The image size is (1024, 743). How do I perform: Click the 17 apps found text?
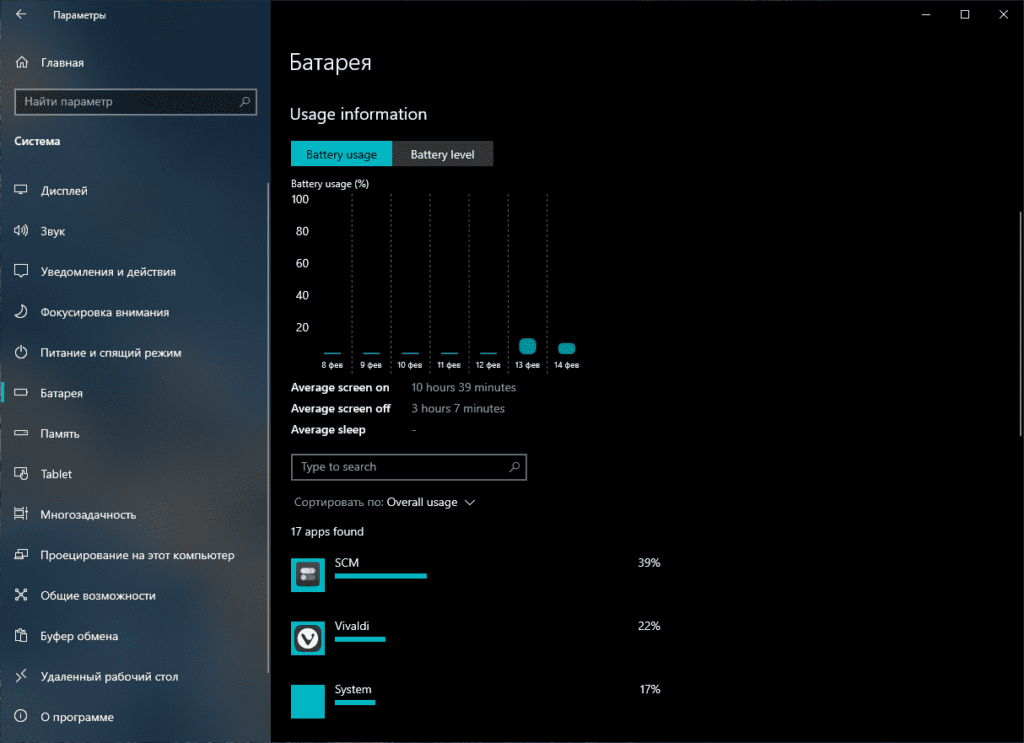(x=327, y=531)
